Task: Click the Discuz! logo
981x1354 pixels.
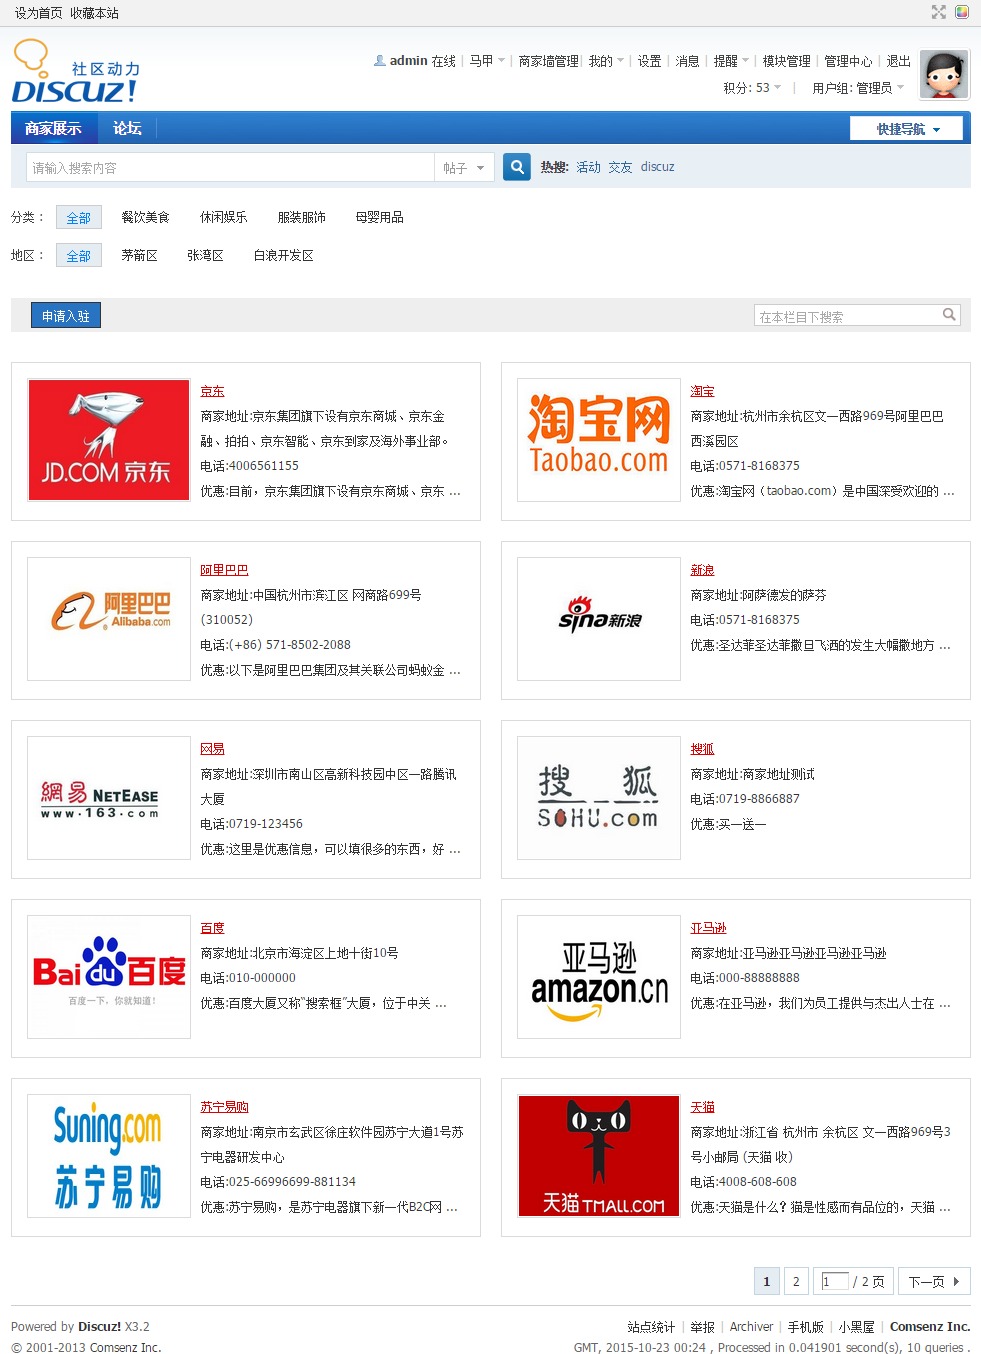Action: click(76, 71)
